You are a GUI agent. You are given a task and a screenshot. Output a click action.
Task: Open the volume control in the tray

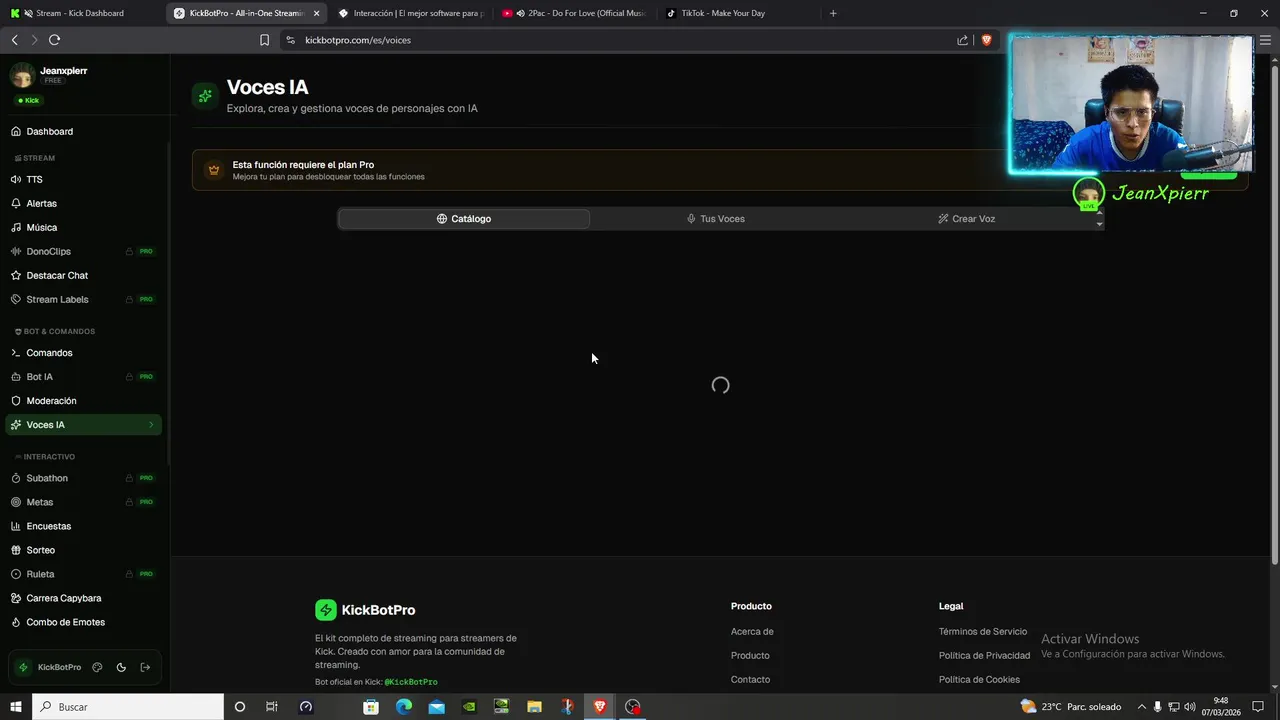point(1190,707)
